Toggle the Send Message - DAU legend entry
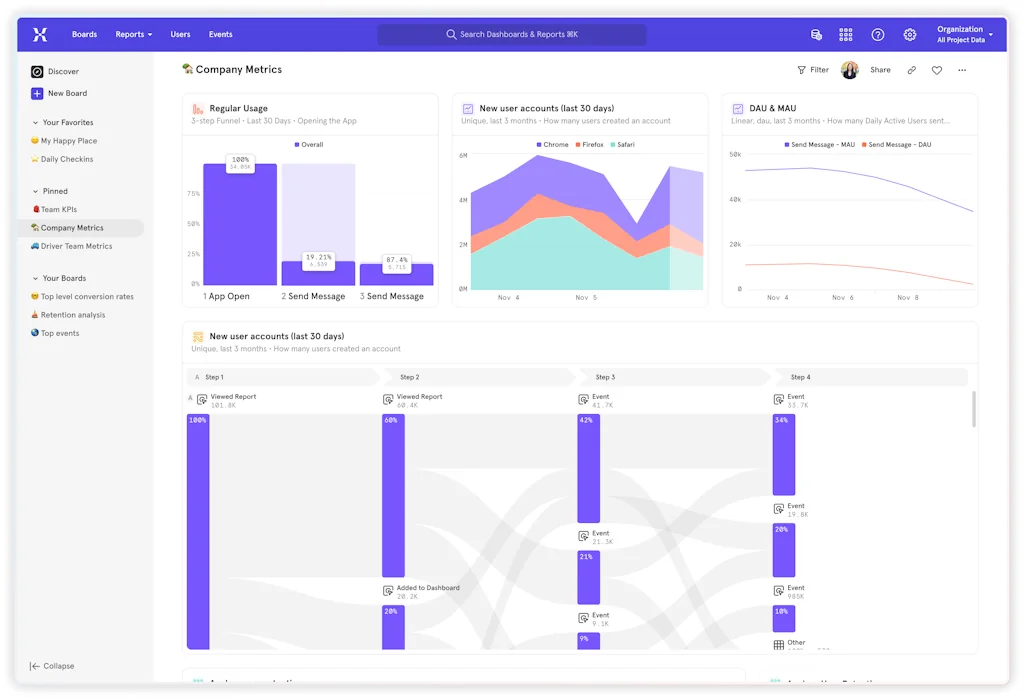1024x699 pixels. (899, 144)
